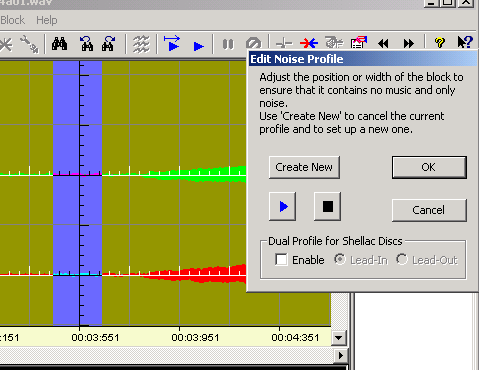
Task: Click the wrench tools toolbar icon
Action: point(29,44)
